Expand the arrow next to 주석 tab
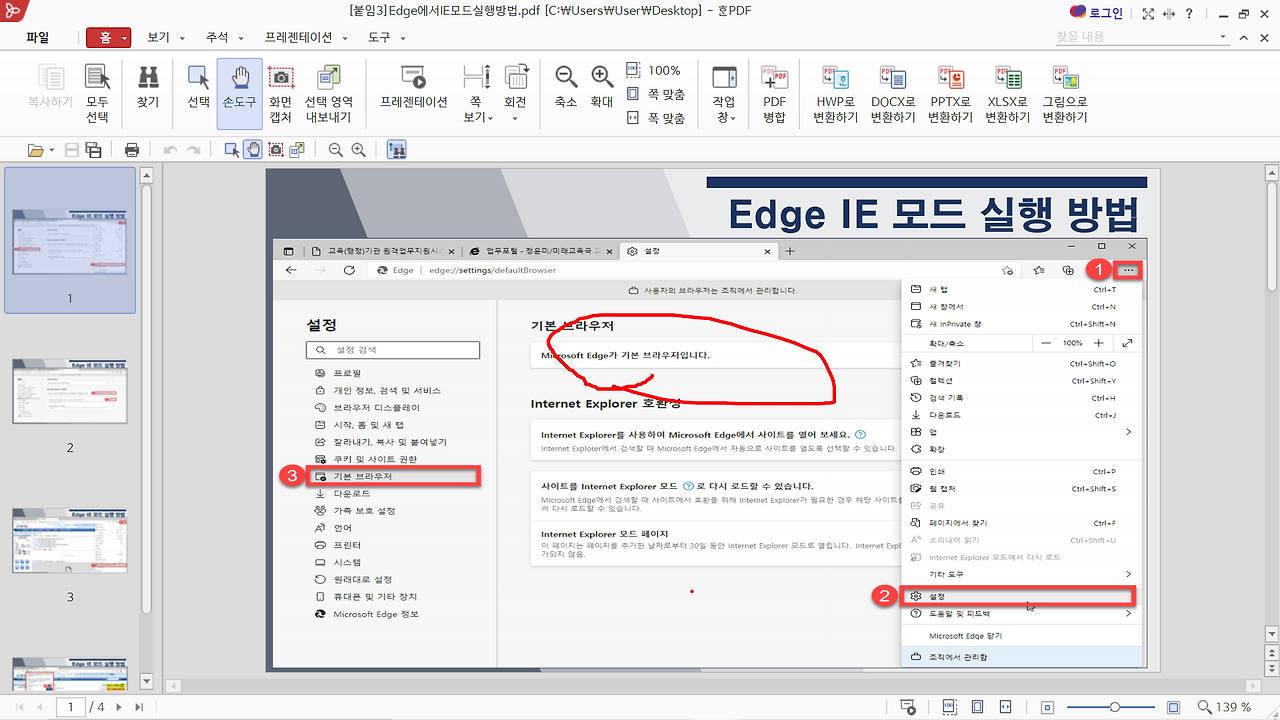This screenshot has width=1280, height=720. click(x=241, y=38)
